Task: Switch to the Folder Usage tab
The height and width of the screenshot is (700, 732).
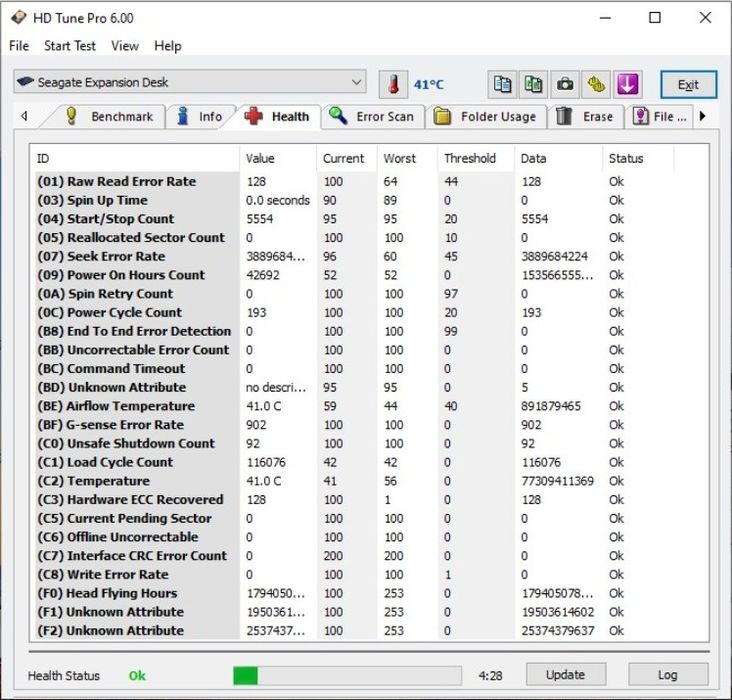Action: 486,117
